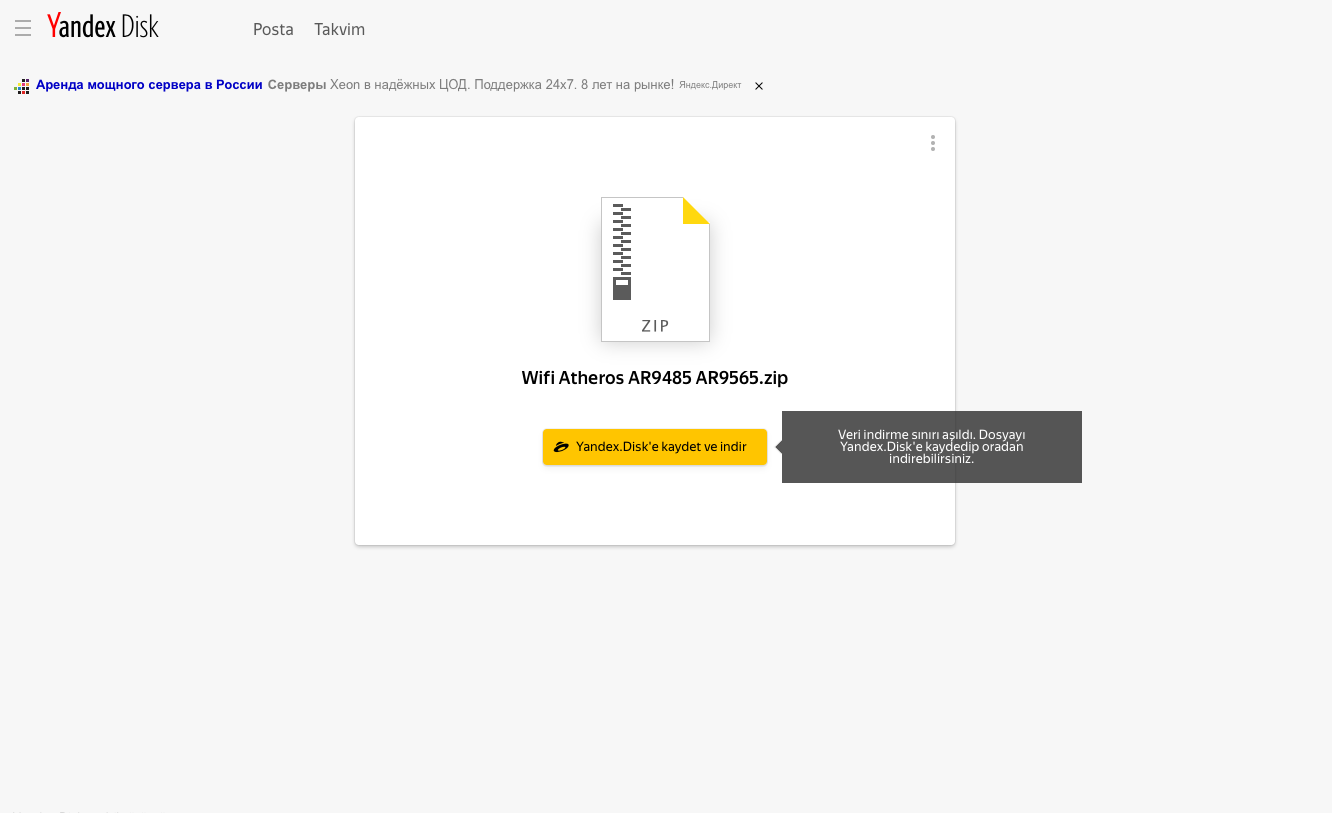Click the Яндекс.Директ label
The width and height of the screenshot is (1332, 813).
tap(710, 86)
